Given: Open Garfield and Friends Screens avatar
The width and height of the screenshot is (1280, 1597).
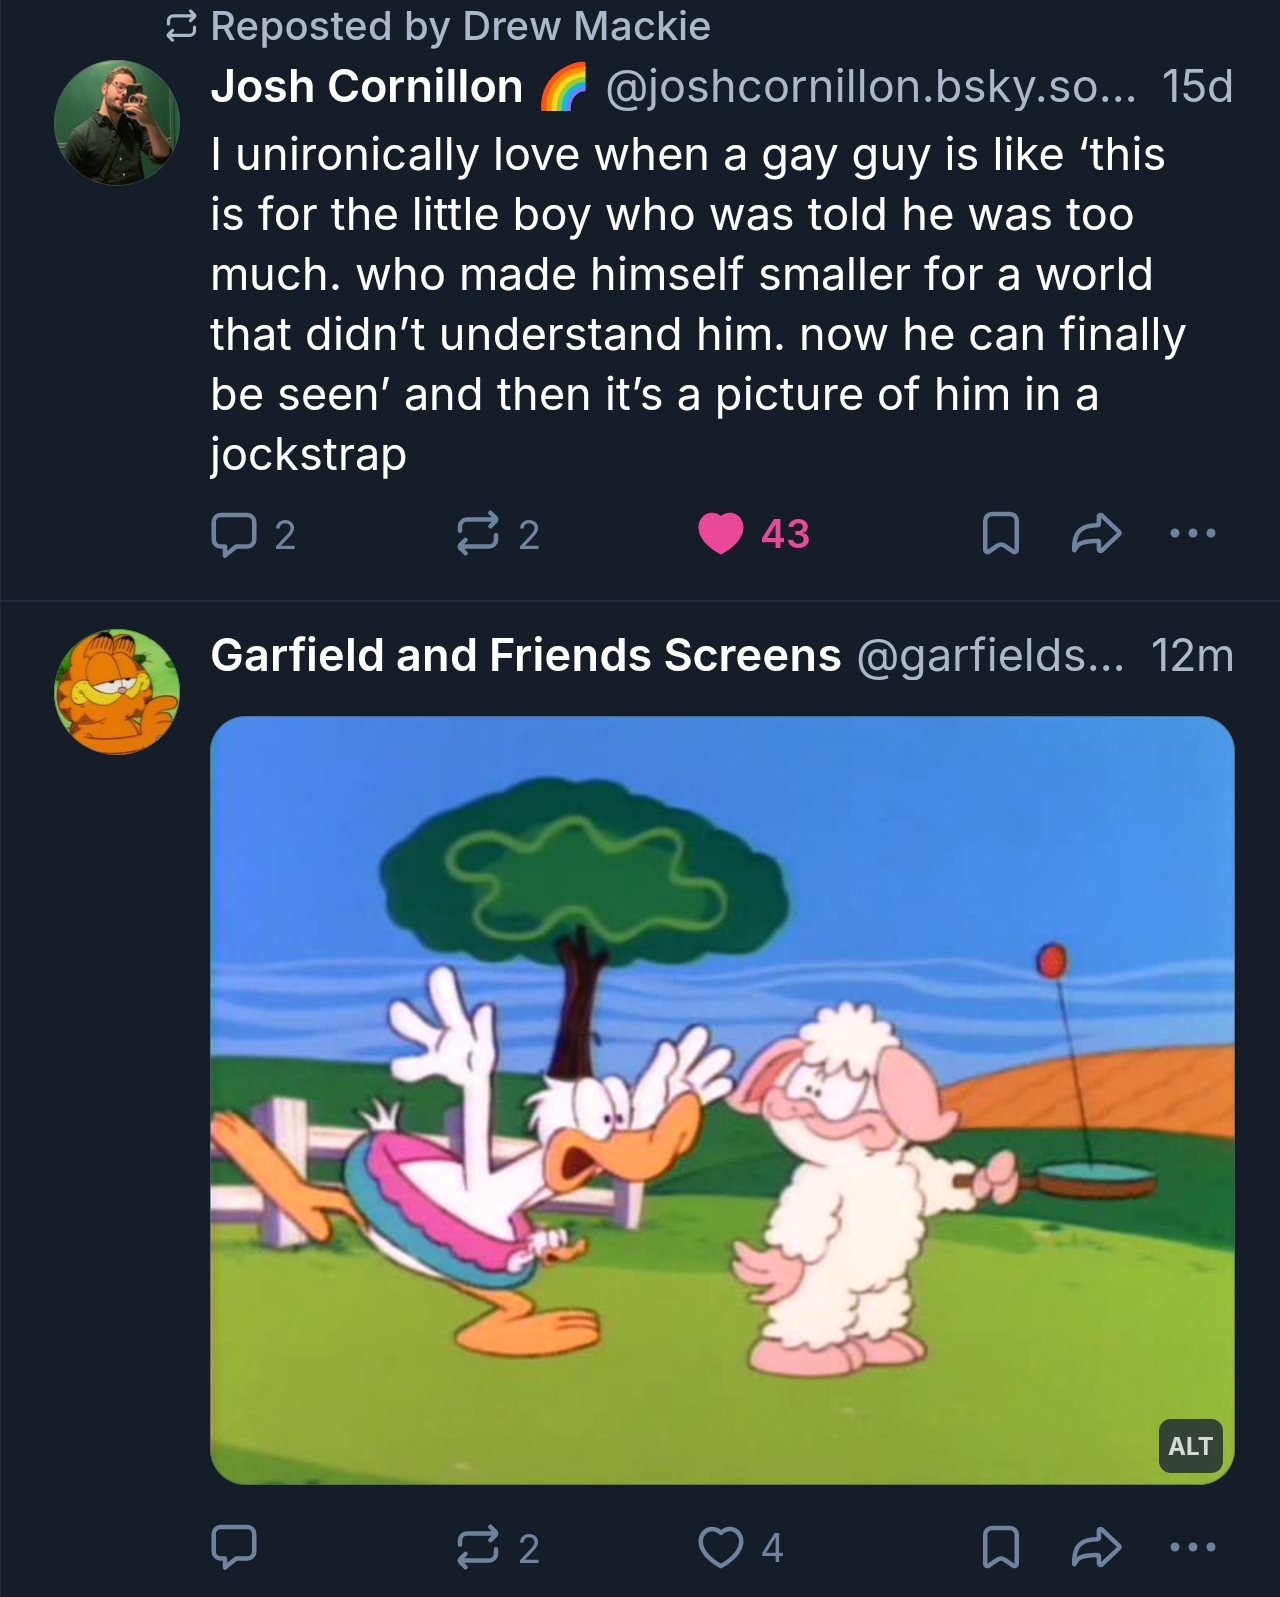Looking at the screenshot, I should 117,692.
